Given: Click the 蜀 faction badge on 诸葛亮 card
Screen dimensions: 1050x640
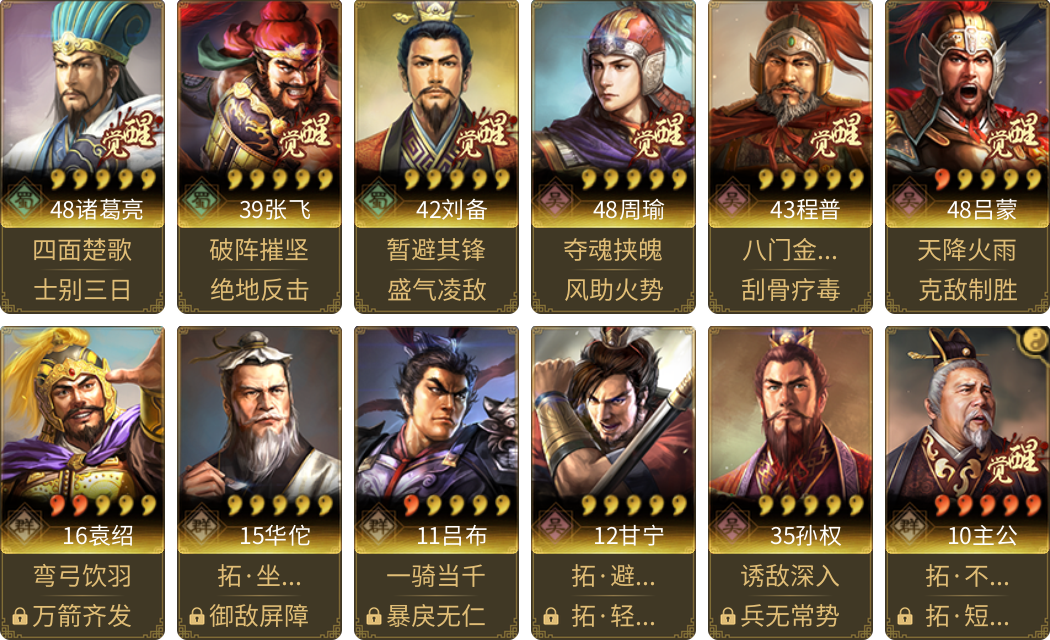Looking at the screenshot, I should point(24,200).
